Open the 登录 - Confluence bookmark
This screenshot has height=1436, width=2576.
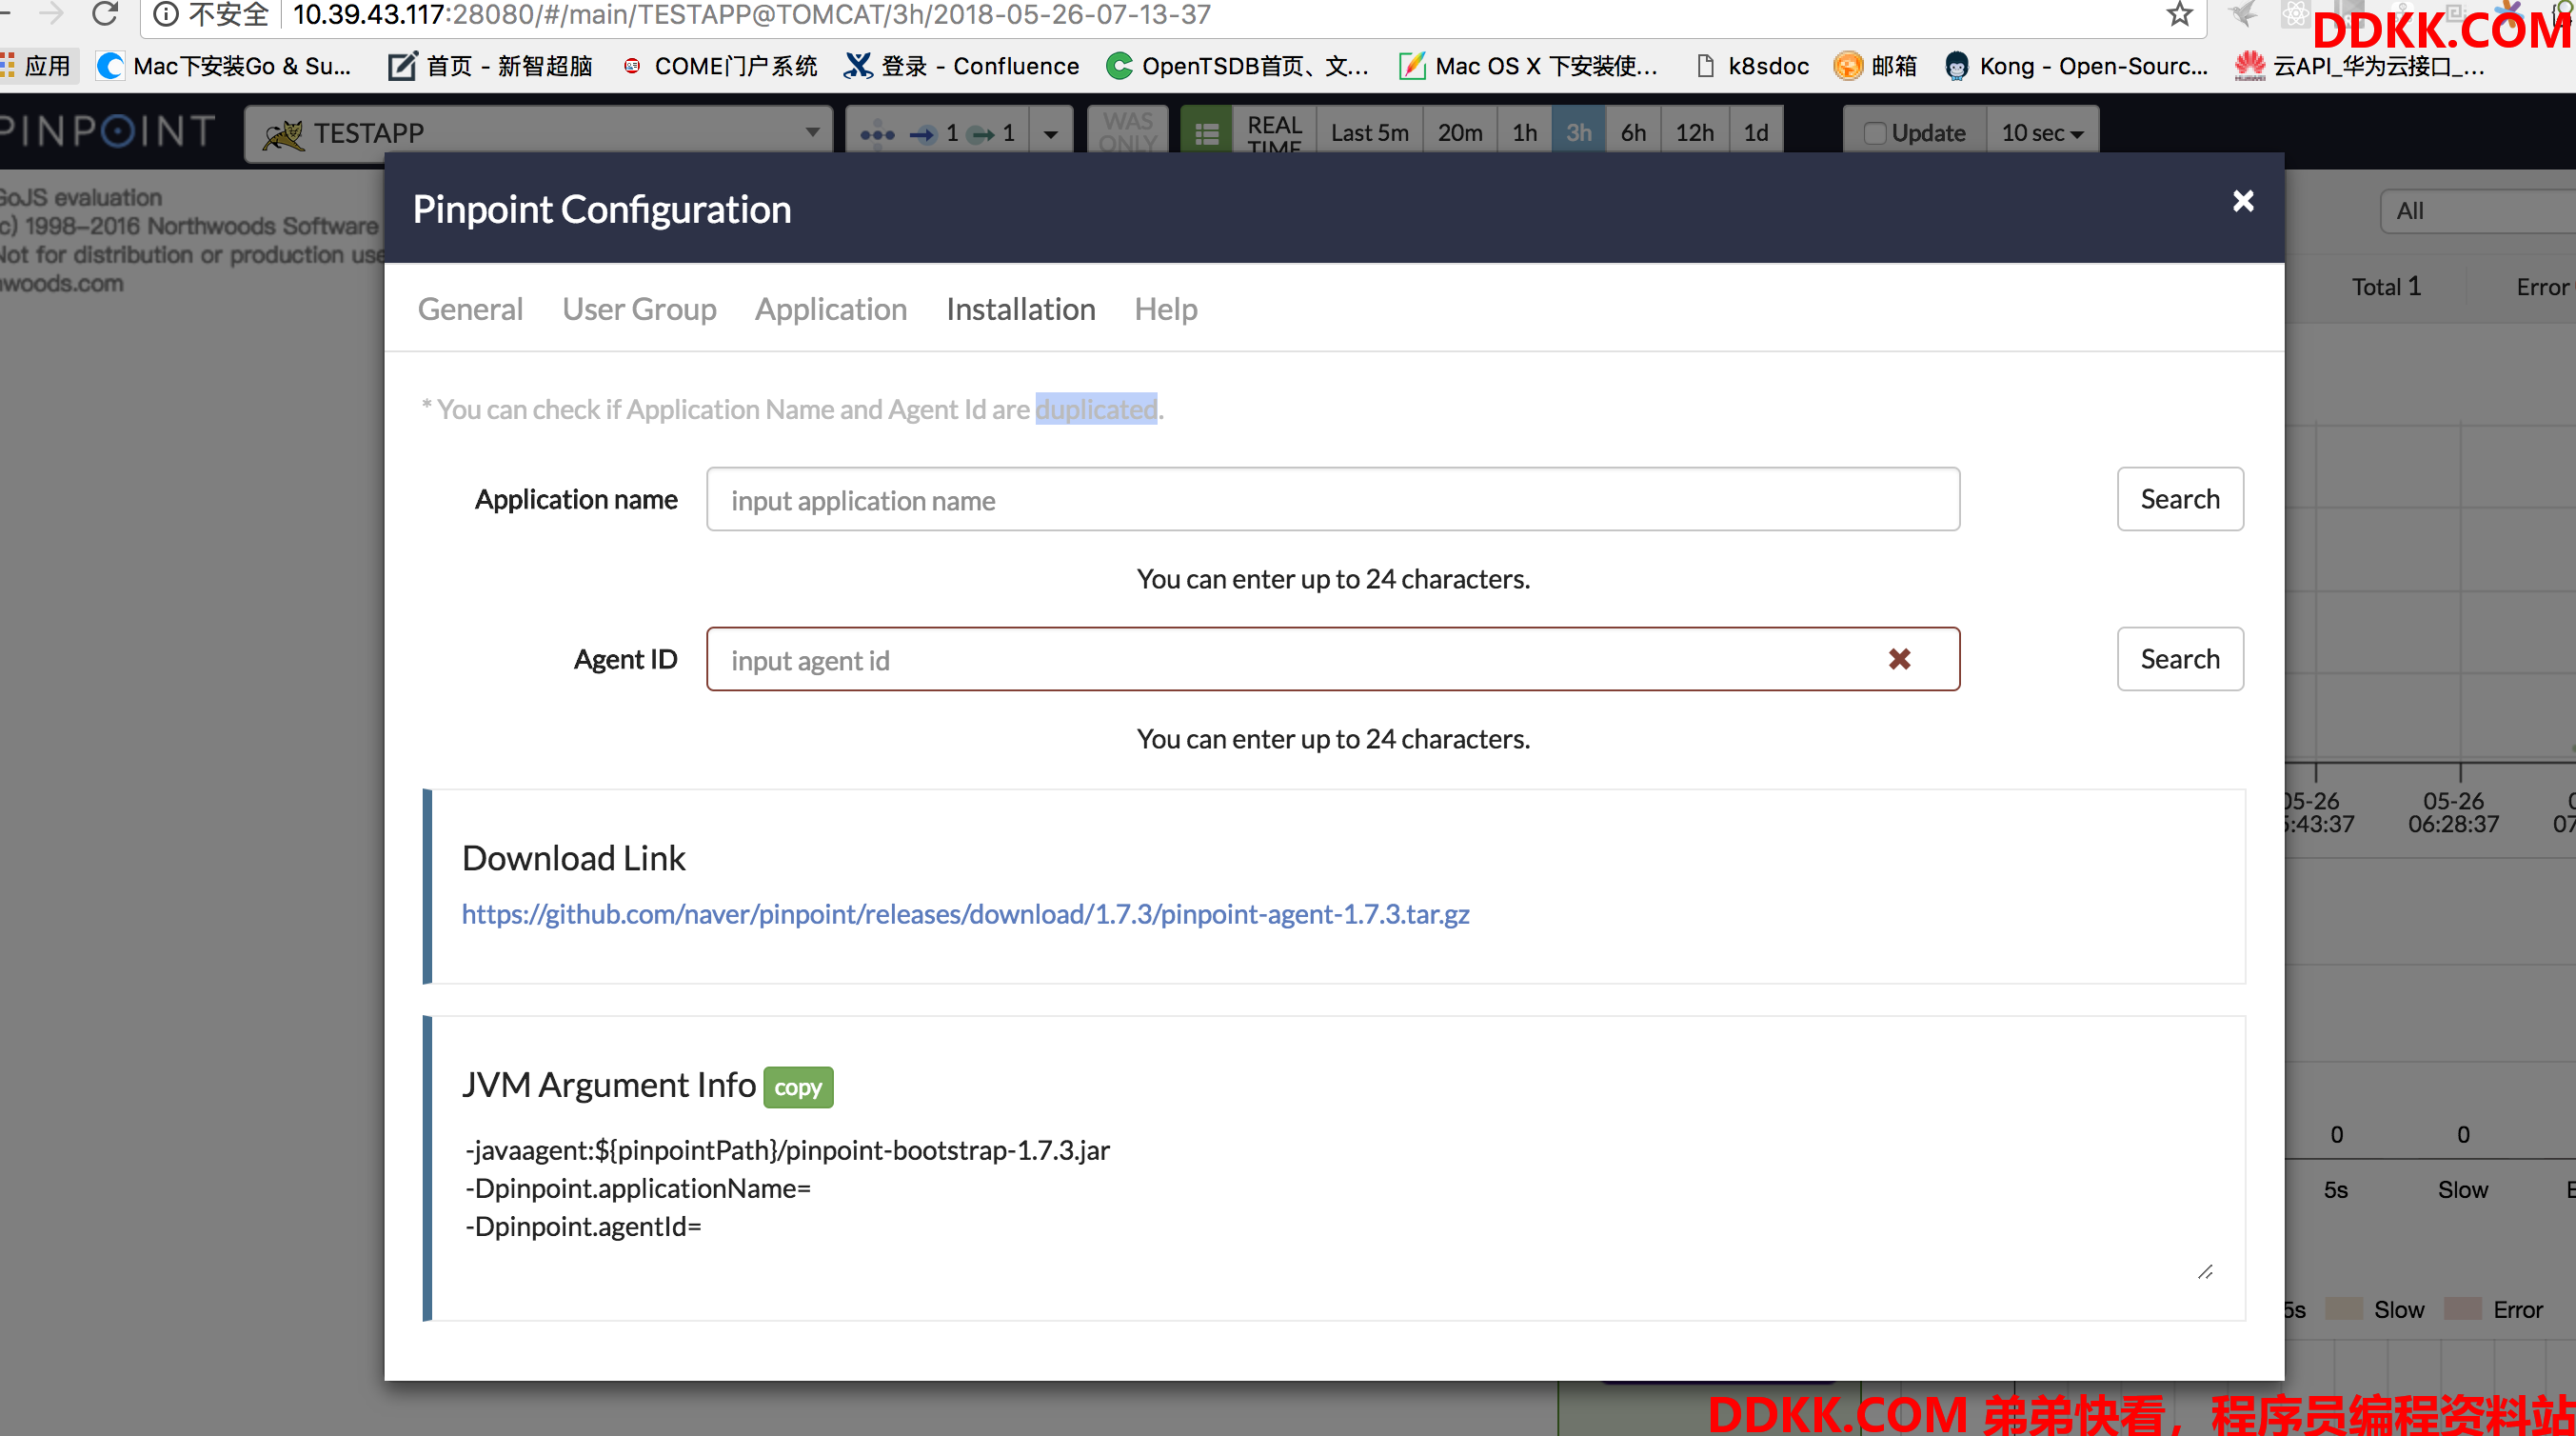point(962,66)
